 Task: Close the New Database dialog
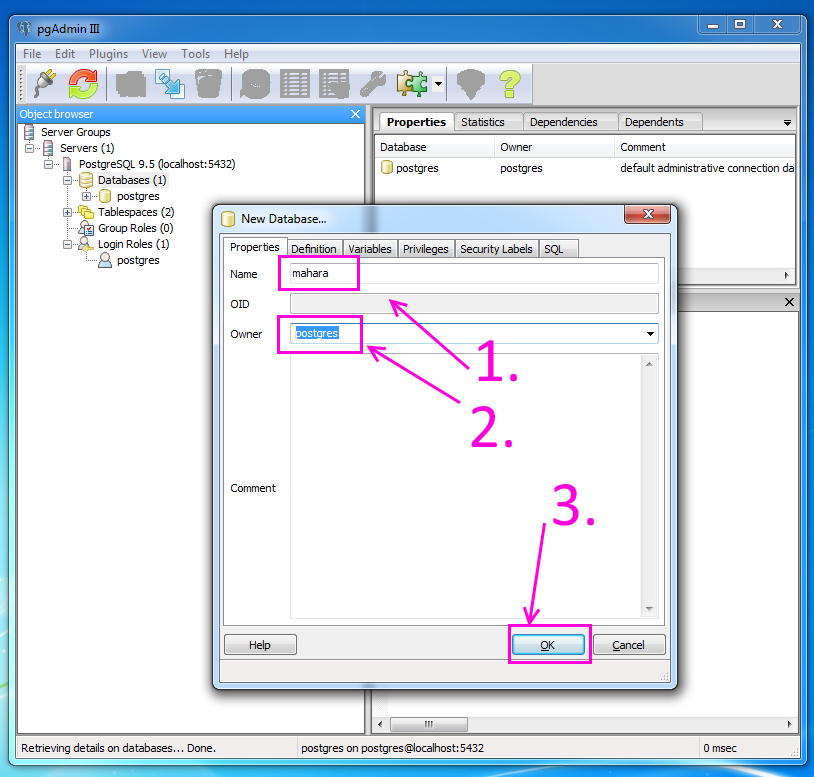647,214
